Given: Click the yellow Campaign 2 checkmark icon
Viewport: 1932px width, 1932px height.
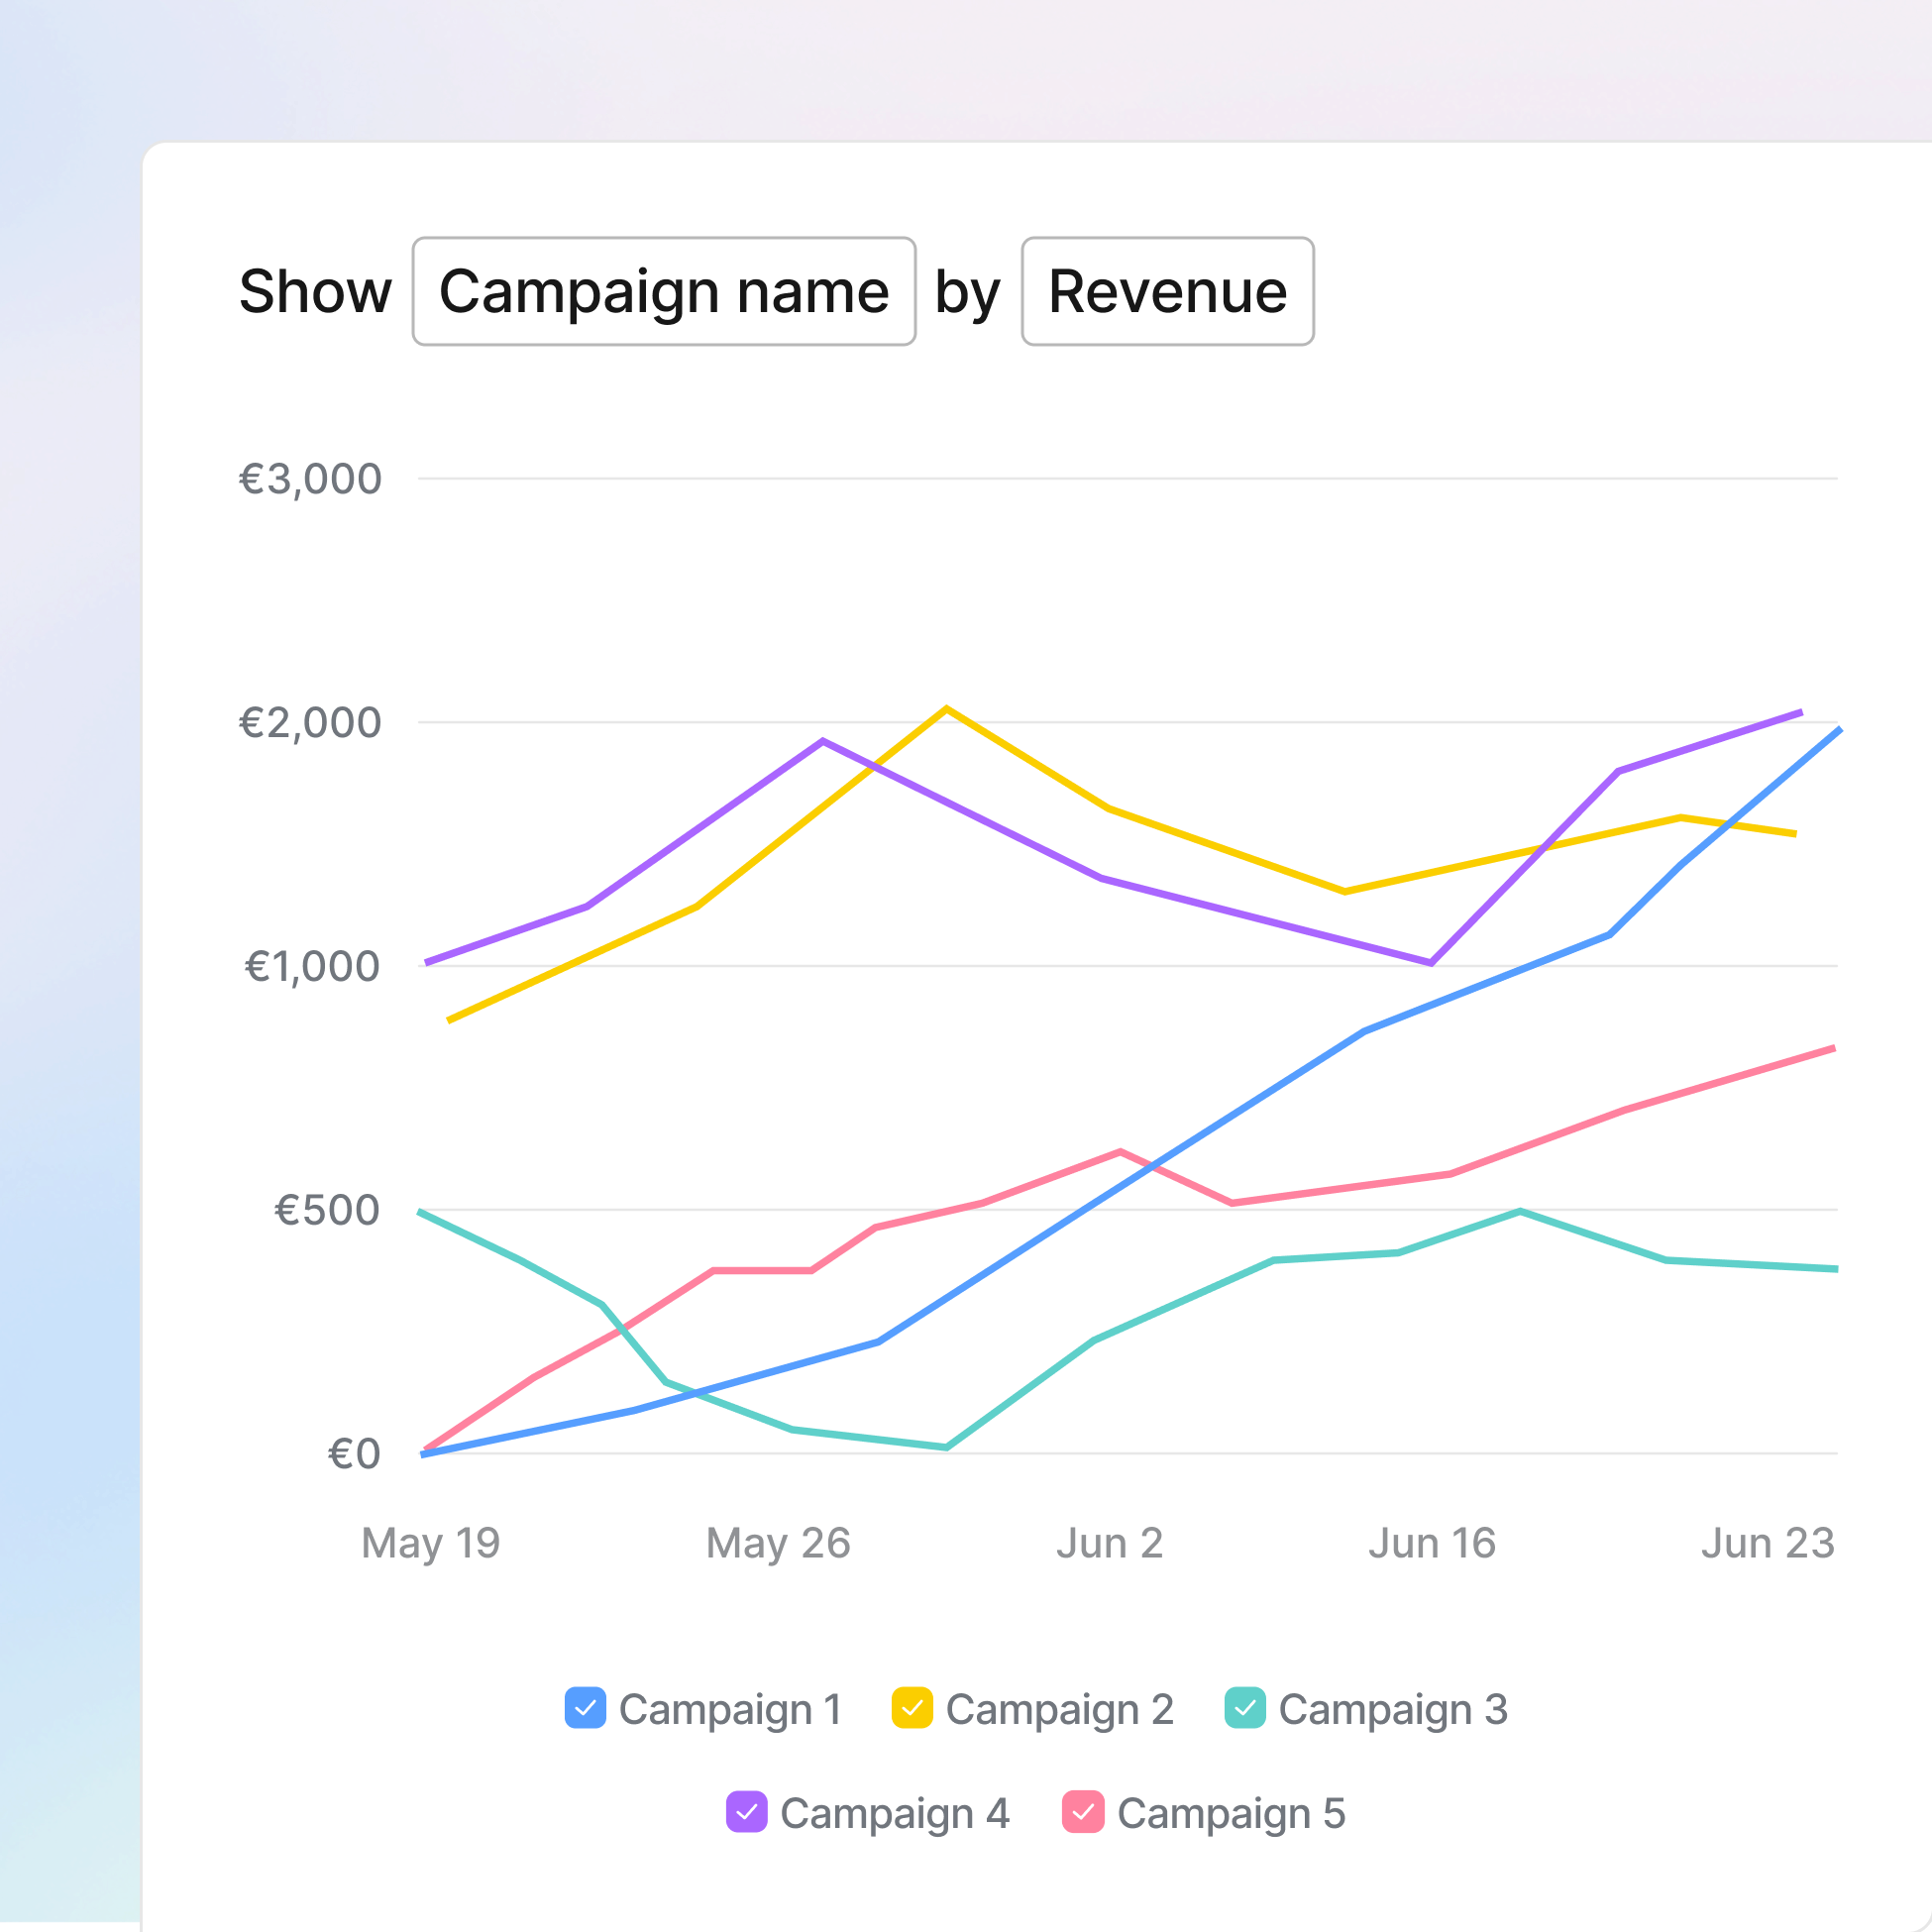Looking at the screenshot, I should tap(913, 1710).
